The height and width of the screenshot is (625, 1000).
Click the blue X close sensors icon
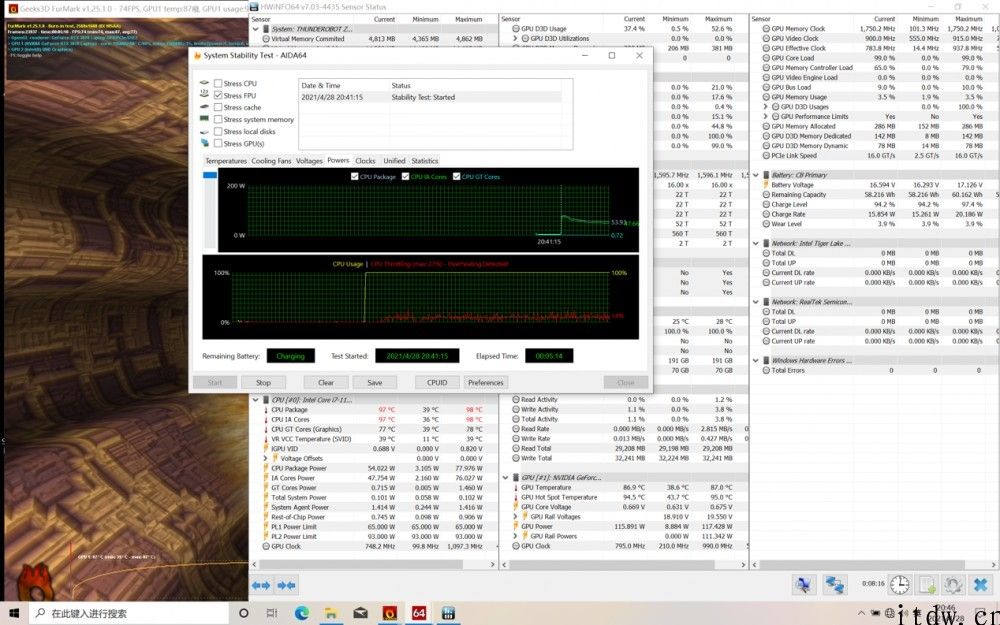point(980,584)
